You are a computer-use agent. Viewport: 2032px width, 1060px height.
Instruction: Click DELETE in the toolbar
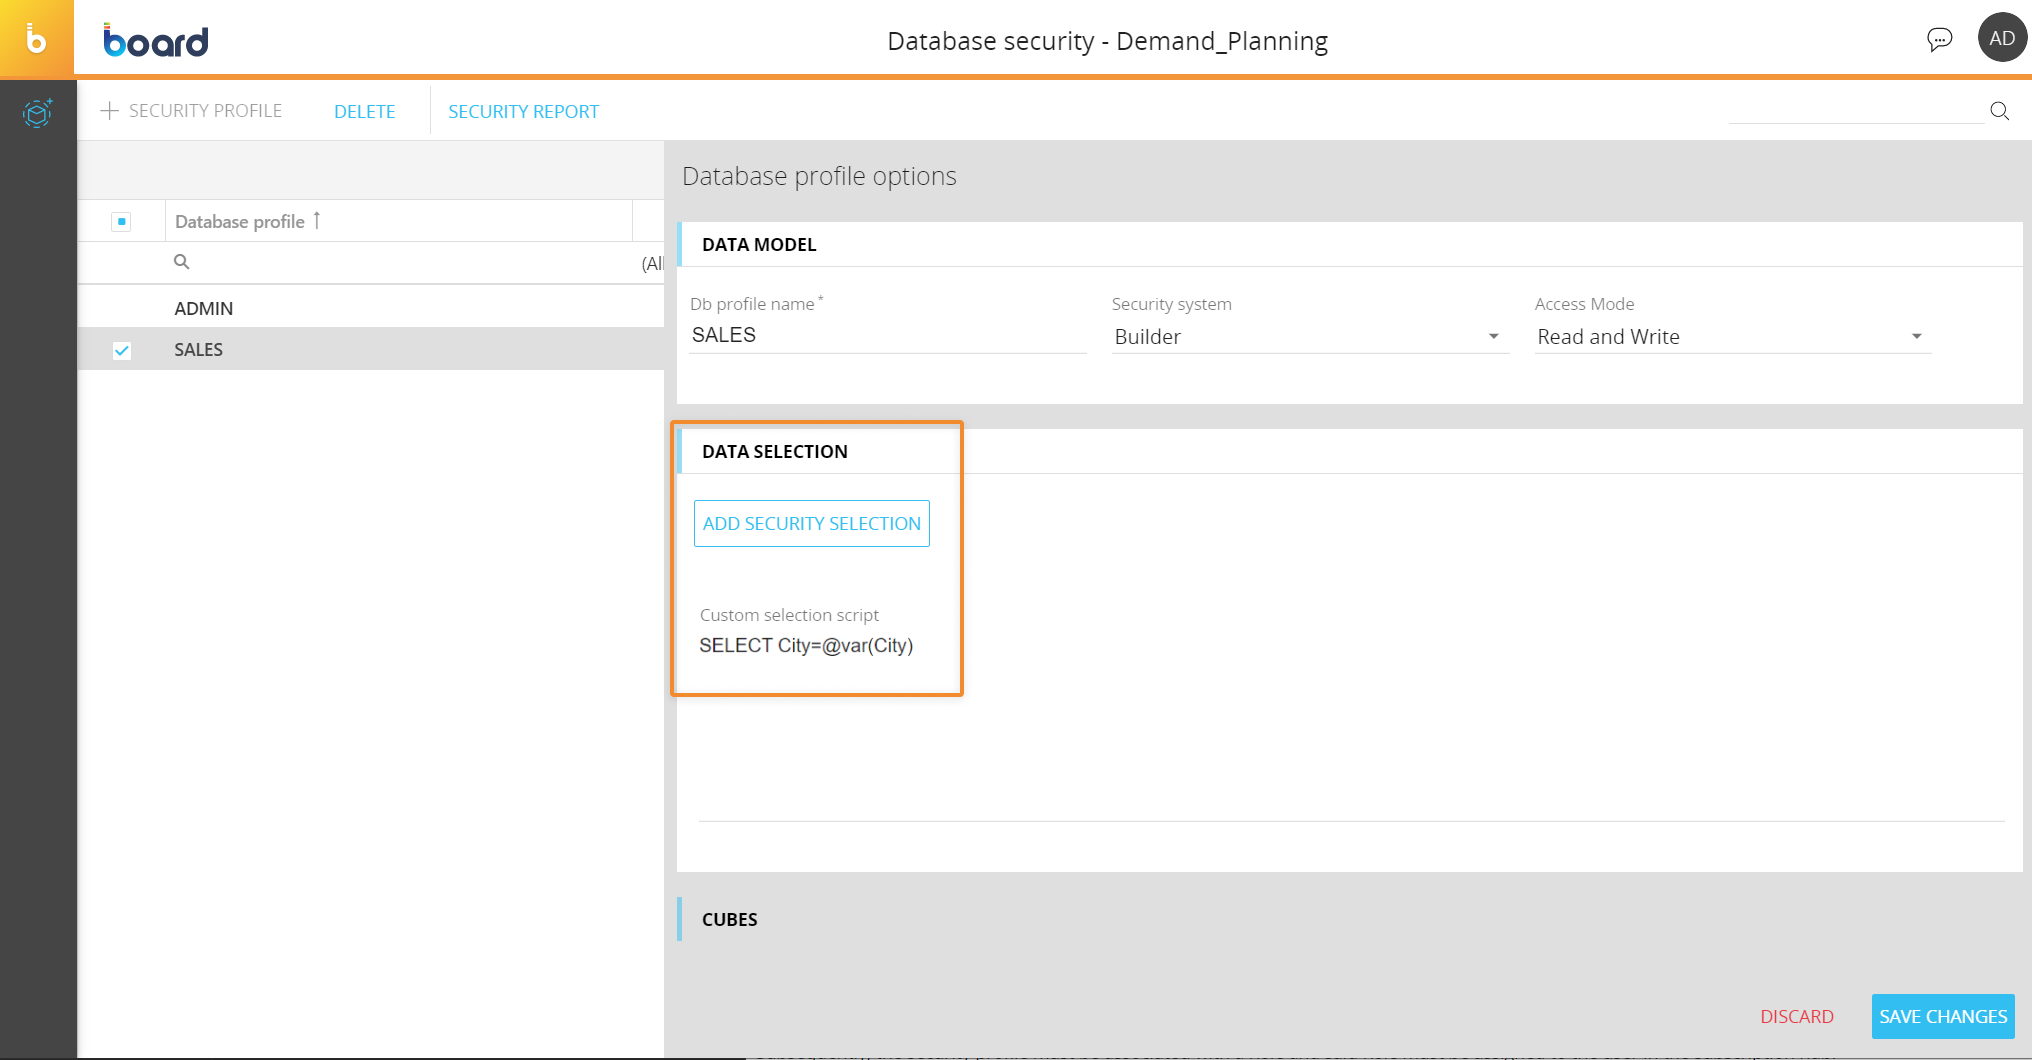click(364, 112)
